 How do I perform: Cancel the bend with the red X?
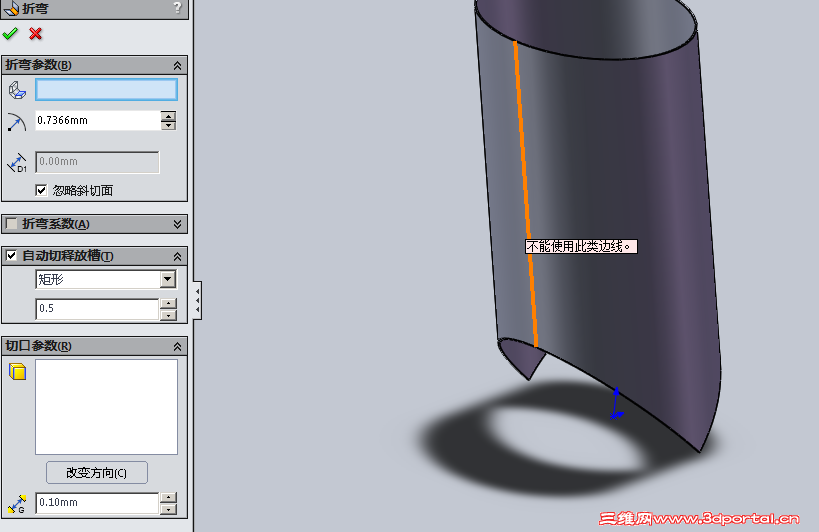36,34
